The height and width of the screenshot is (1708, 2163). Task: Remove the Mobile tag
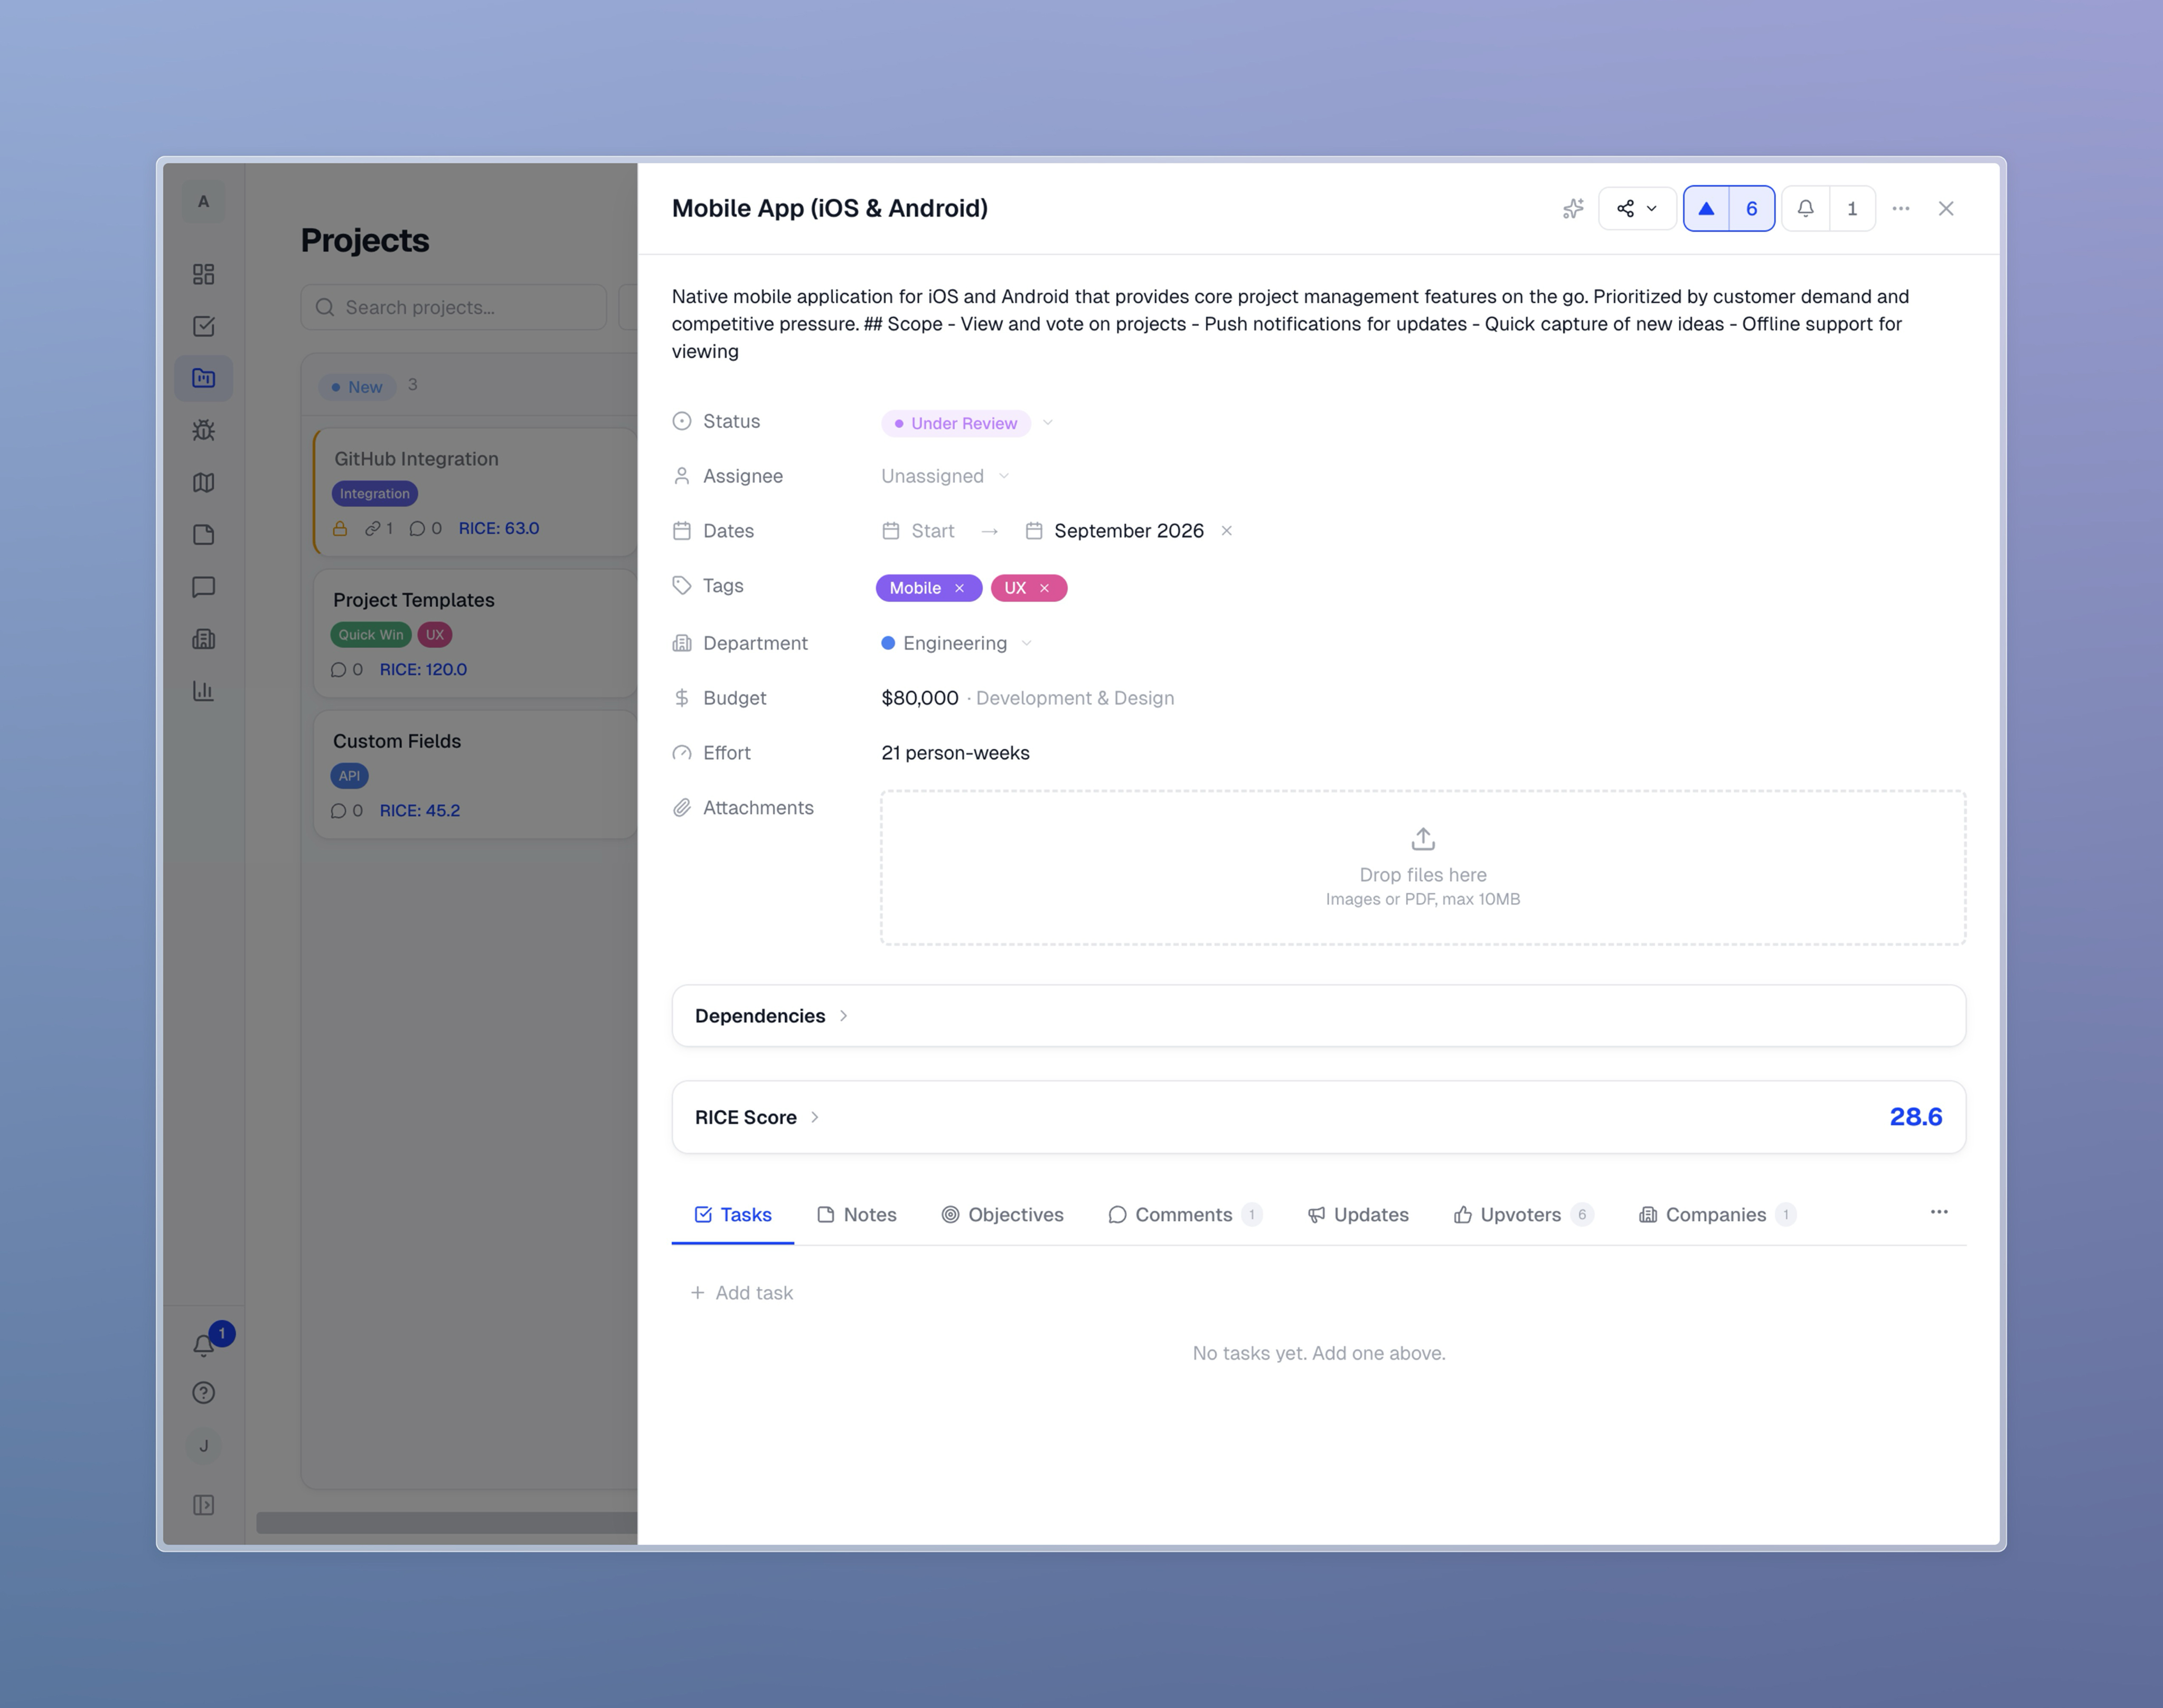[x=959, y=588]
